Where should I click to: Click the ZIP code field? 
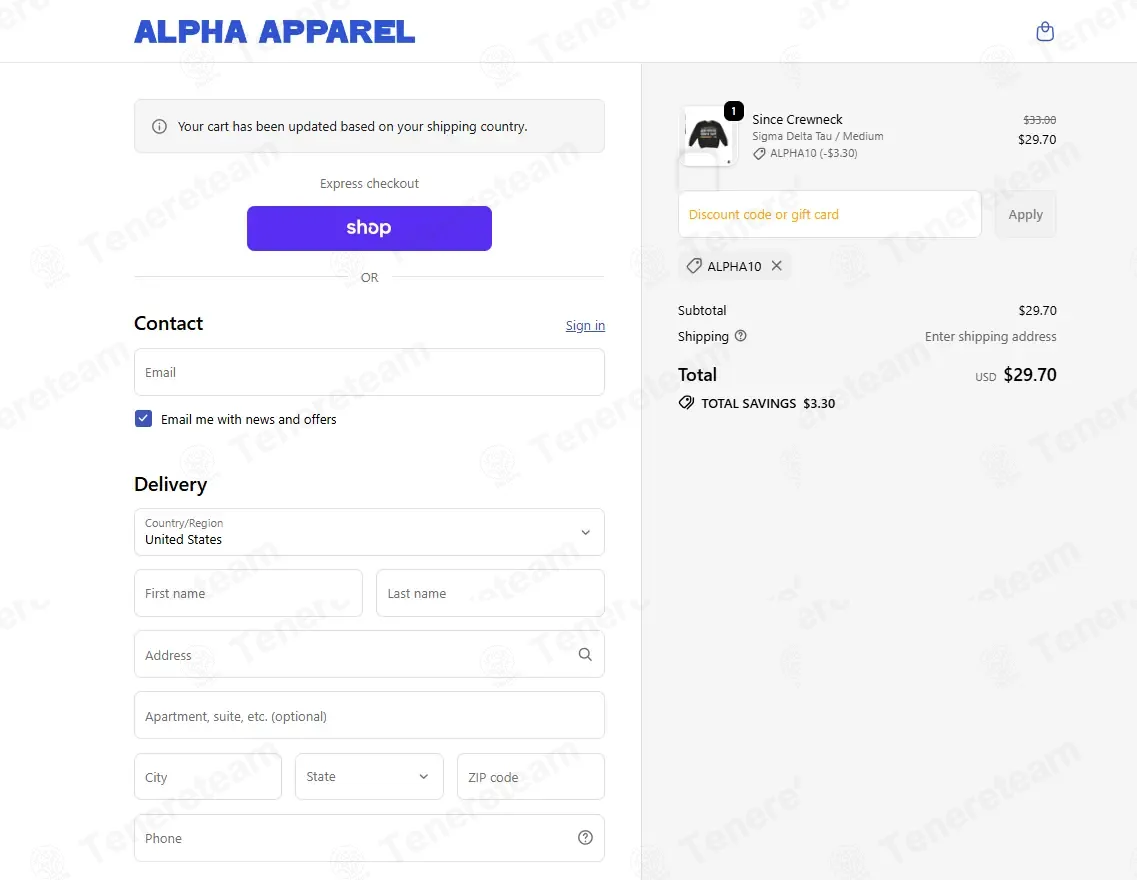click(x=530, y=777)
